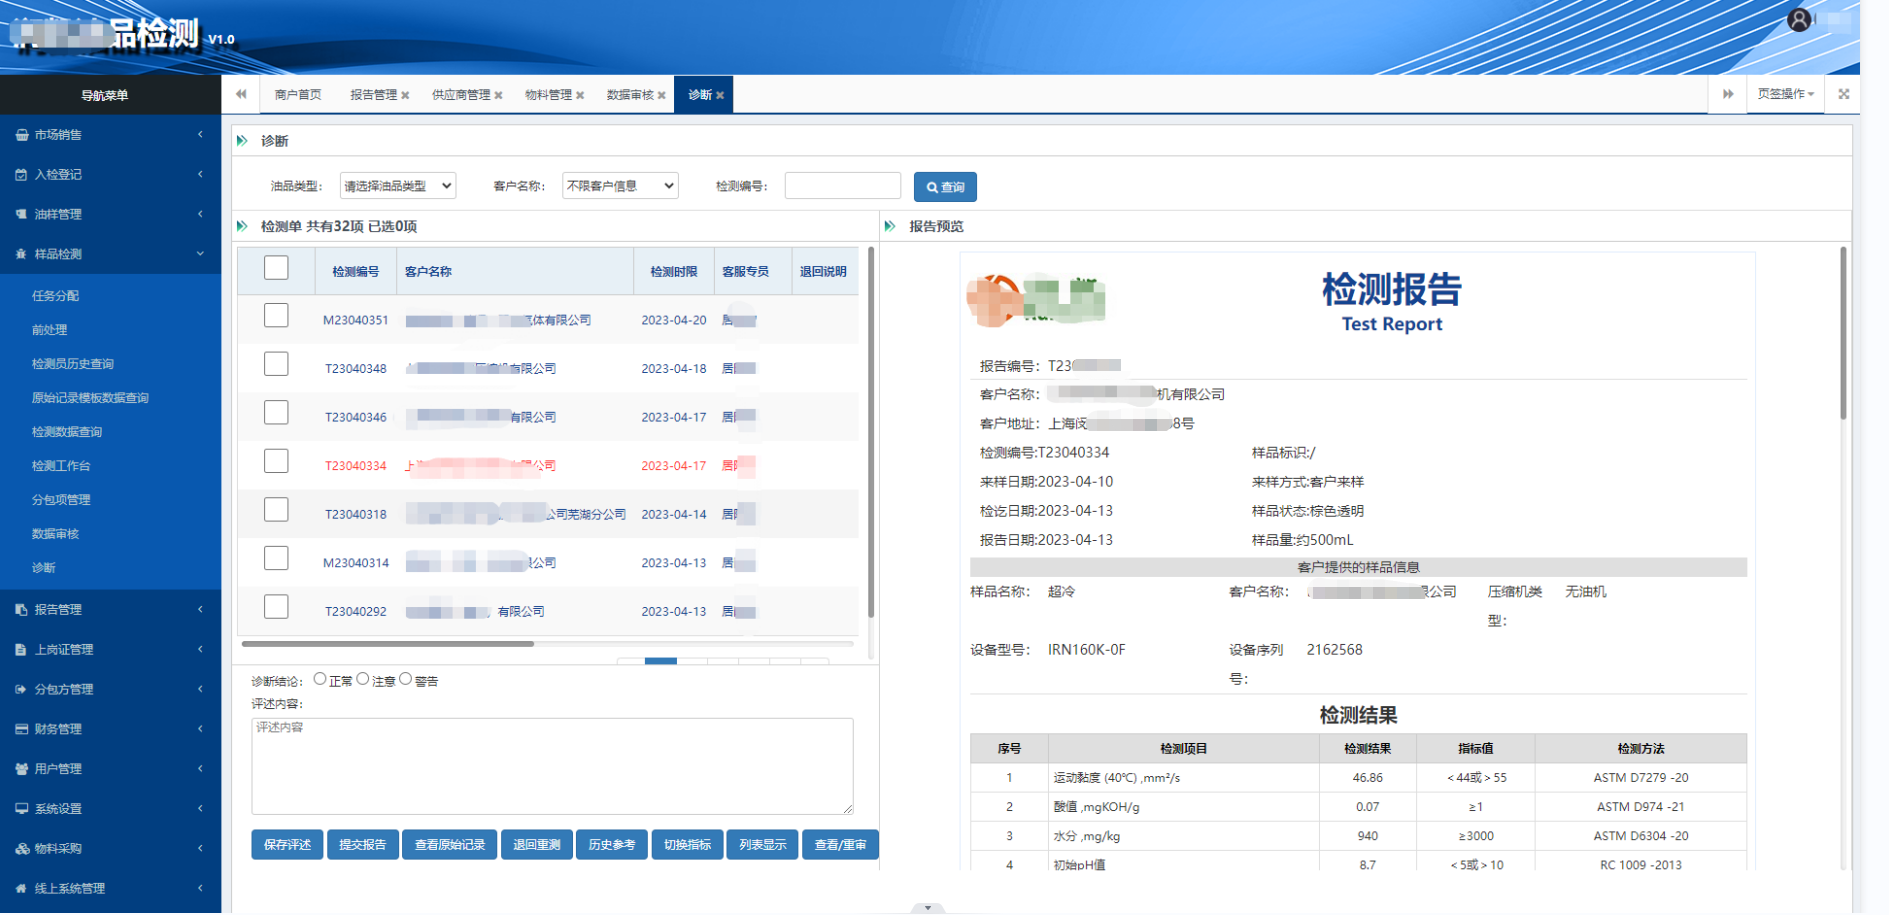Click the 检测单 panel arrow icon

click(242, 226)
